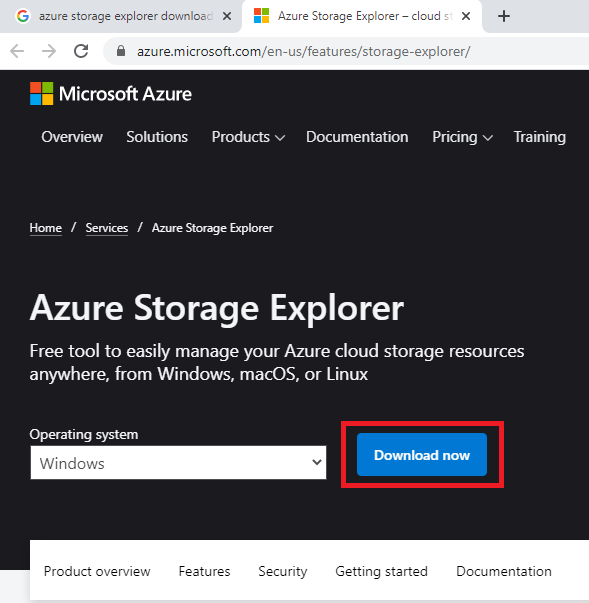
Task: Open the Training nav item
Action: click(540, 137)
